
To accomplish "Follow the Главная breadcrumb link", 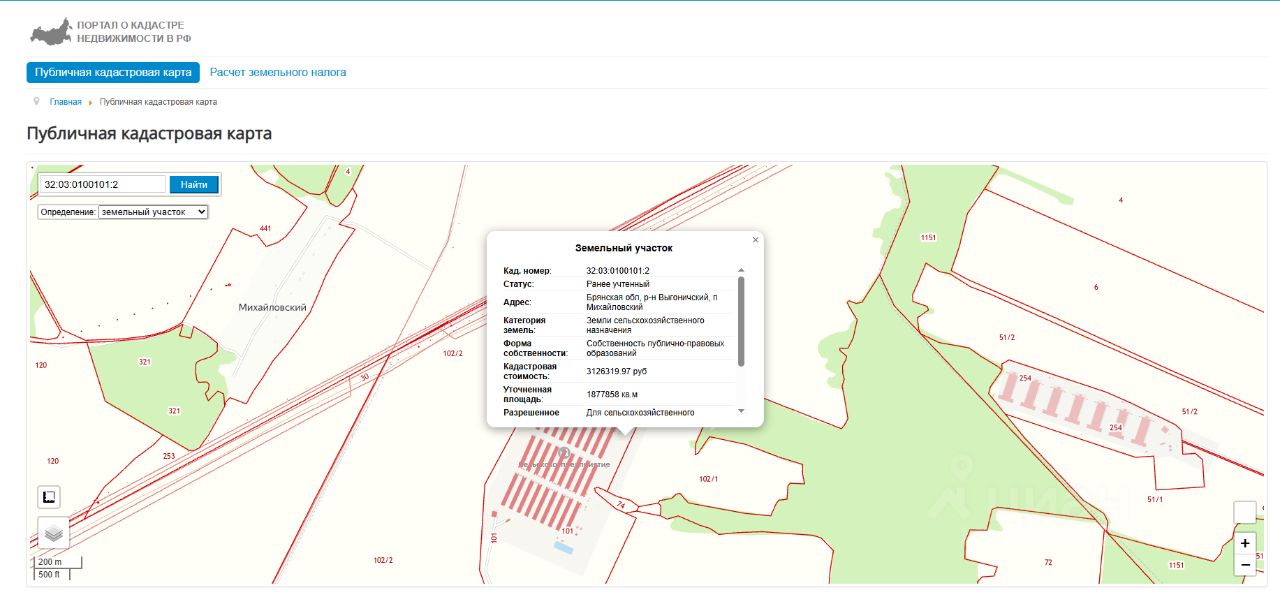I will tap(66, 102).
